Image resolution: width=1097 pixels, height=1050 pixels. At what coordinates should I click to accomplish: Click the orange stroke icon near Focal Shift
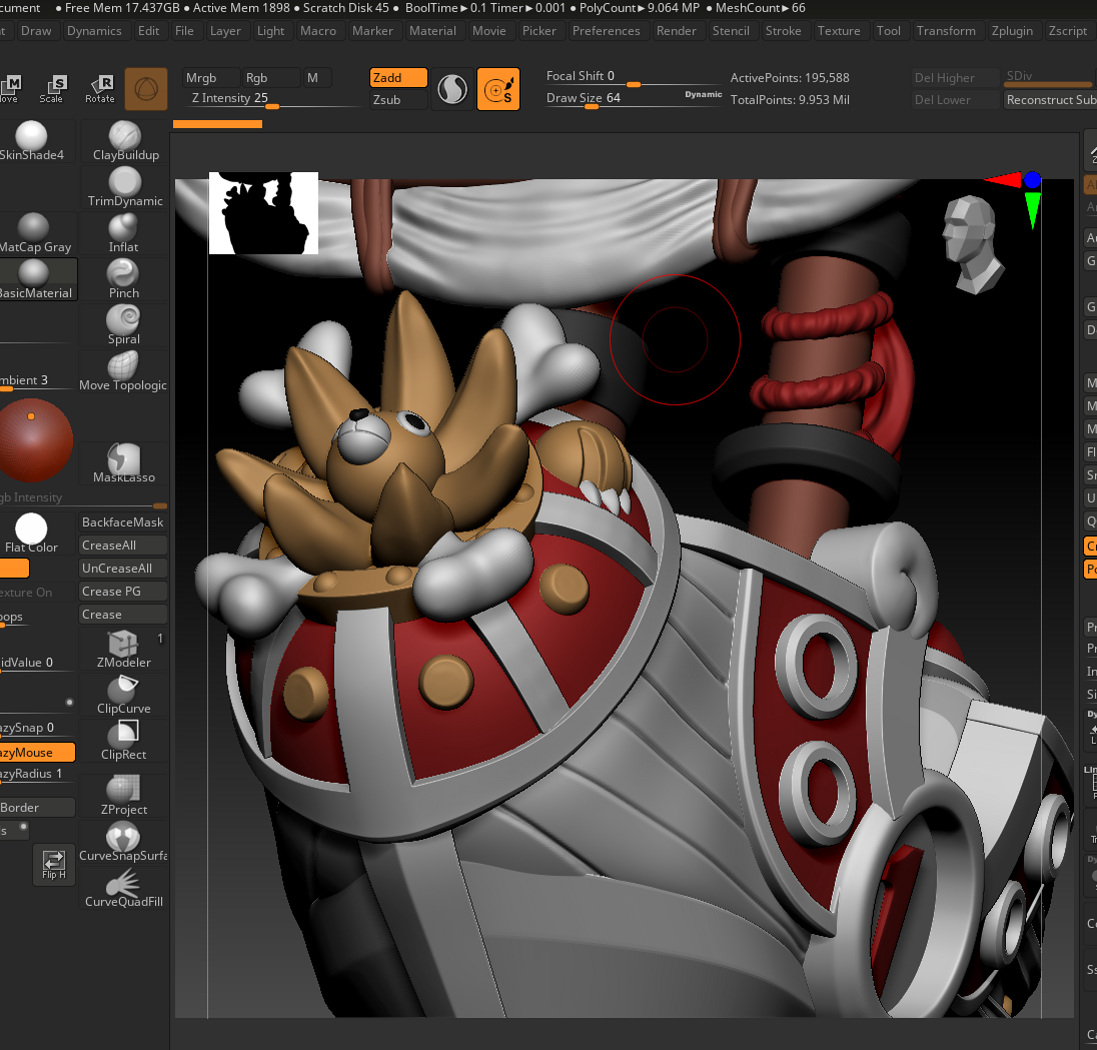498,89
